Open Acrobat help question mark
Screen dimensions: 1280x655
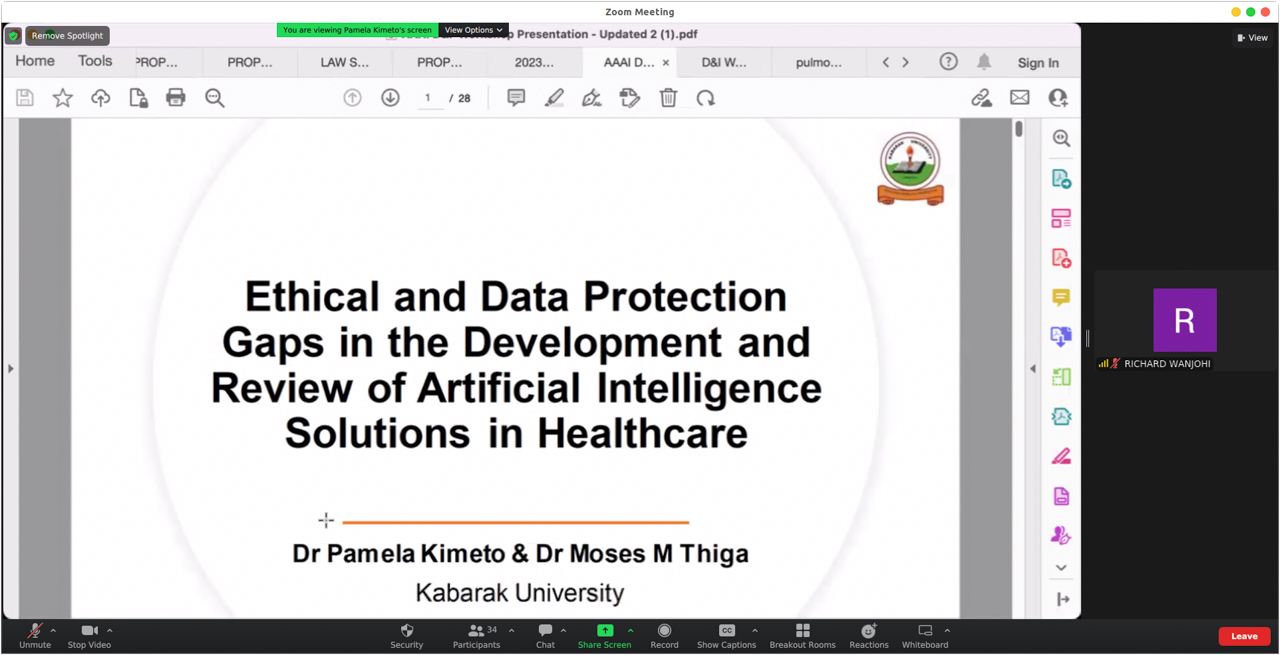tap(948, 62)
